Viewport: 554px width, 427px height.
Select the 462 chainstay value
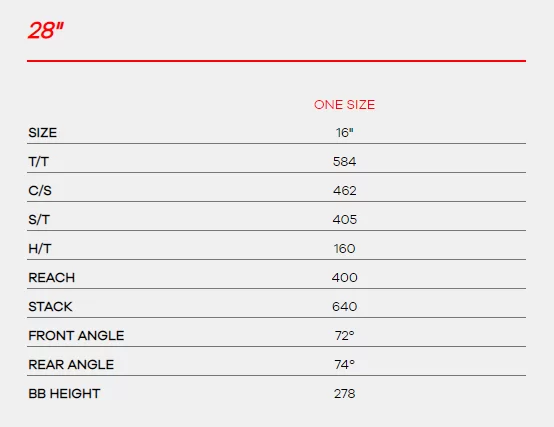(x=344, y=191)
